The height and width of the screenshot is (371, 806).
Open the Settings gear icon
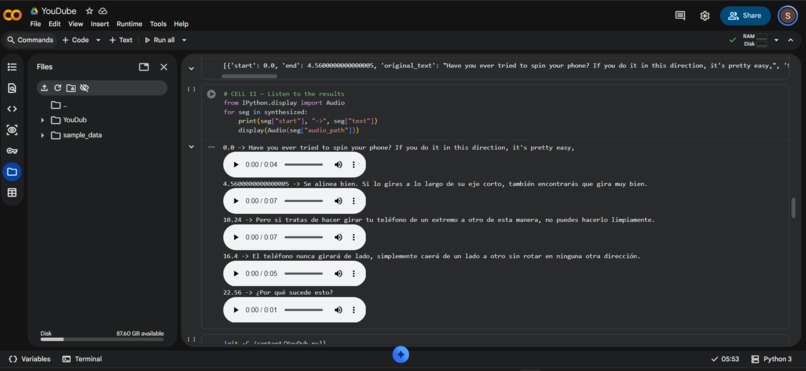(705, 15)
